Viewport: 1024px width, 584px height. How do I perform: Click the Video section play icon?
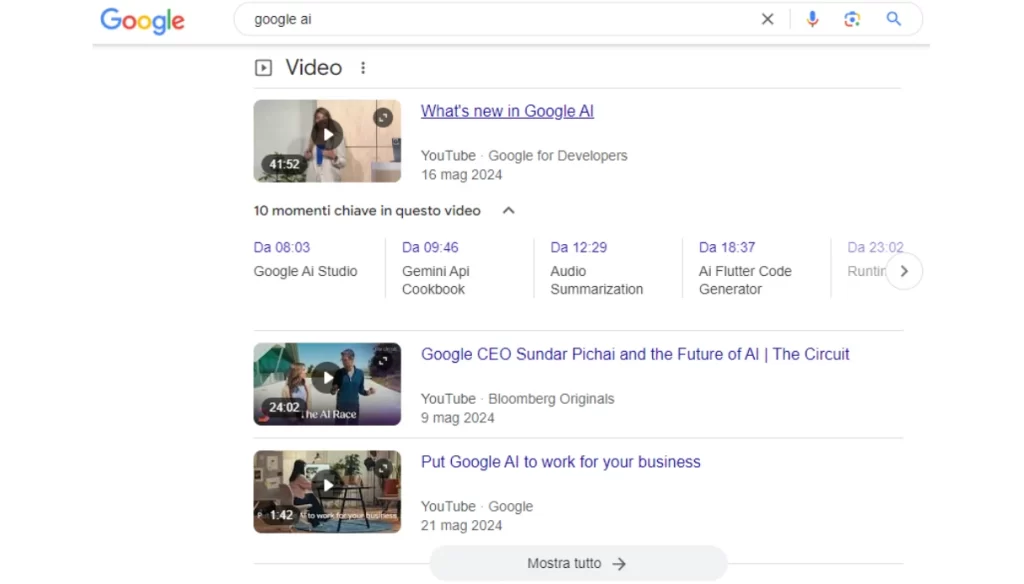click(262, 67)
